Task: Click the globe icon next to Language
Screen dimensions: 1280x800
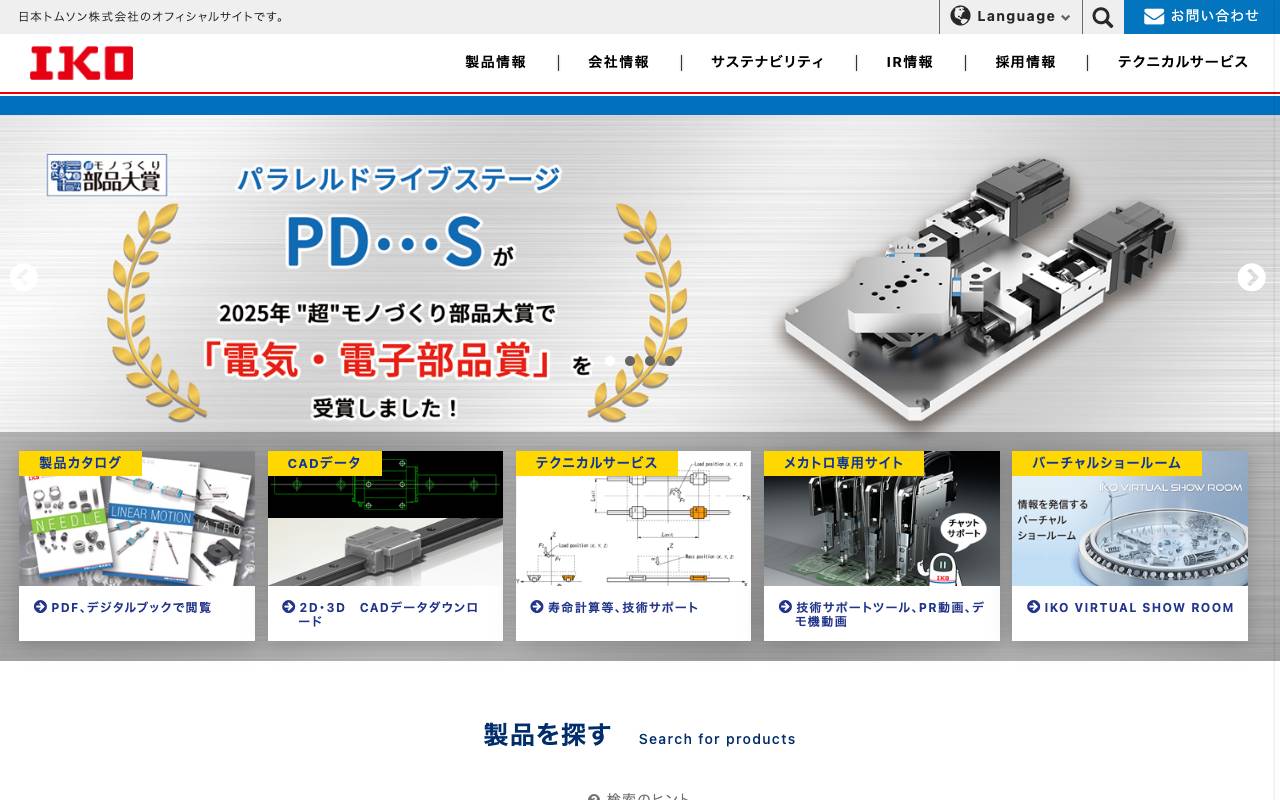Action: pyautogui.click(x=960, y=16)
